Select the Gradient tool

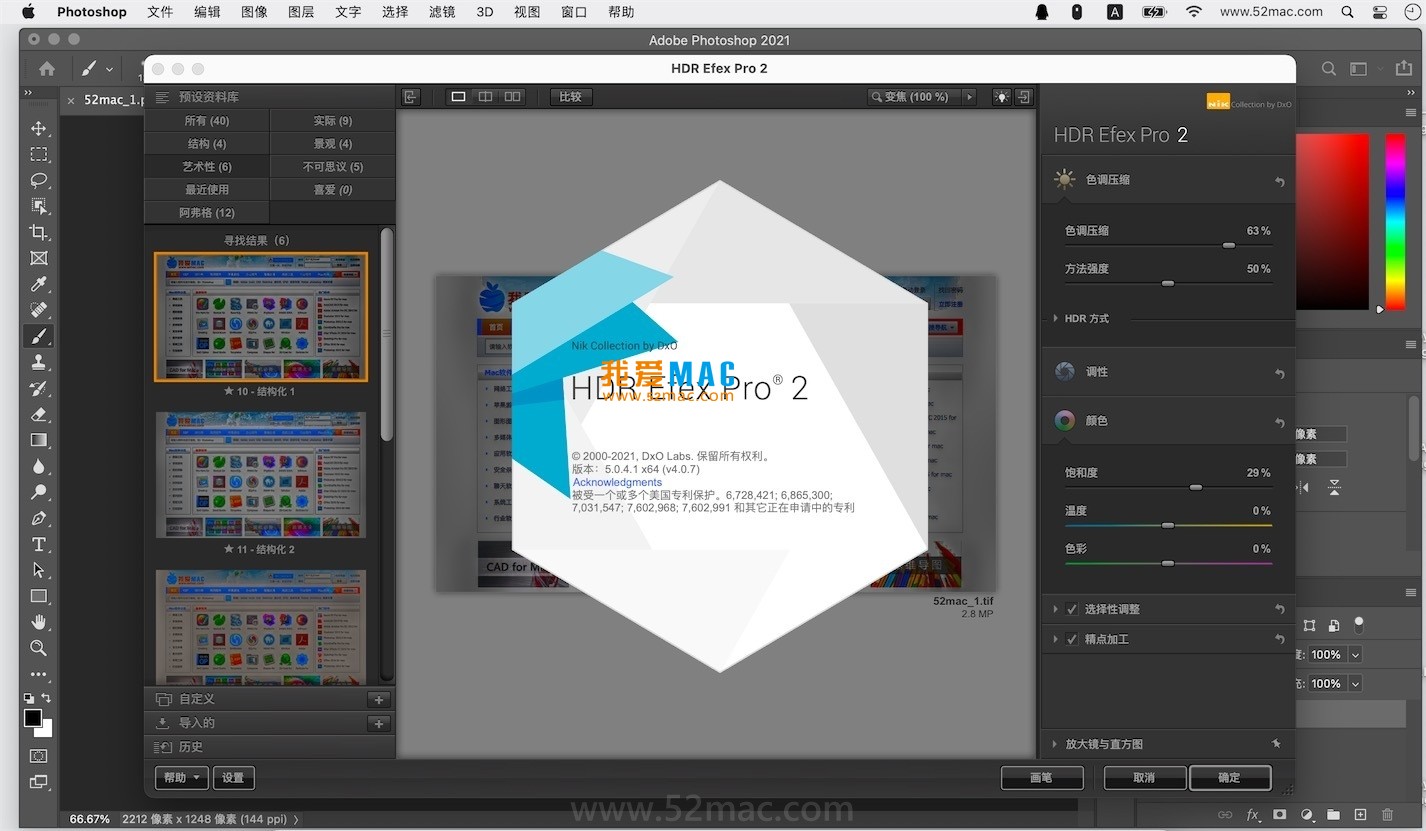tap(39, 440)
